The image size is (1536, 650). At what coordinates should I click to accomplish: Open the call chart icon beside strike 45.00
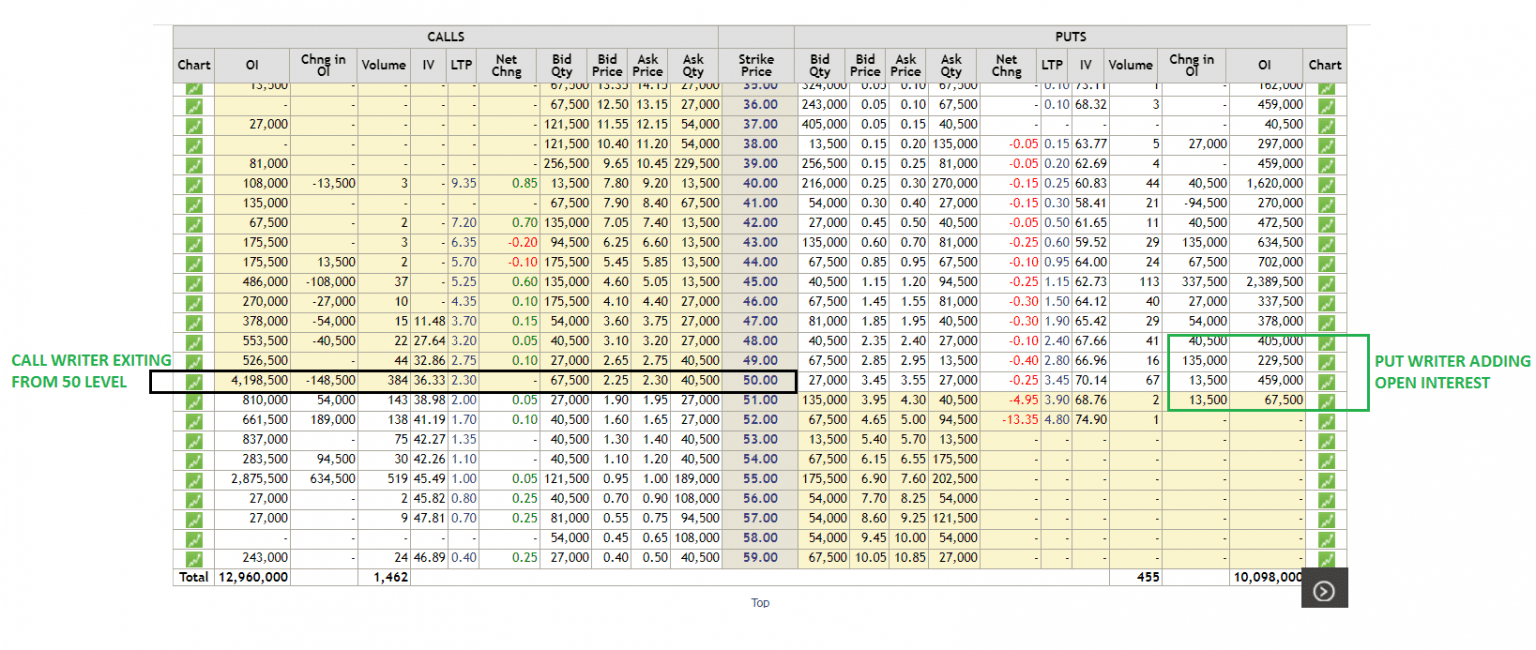click(x=193, y=281)
